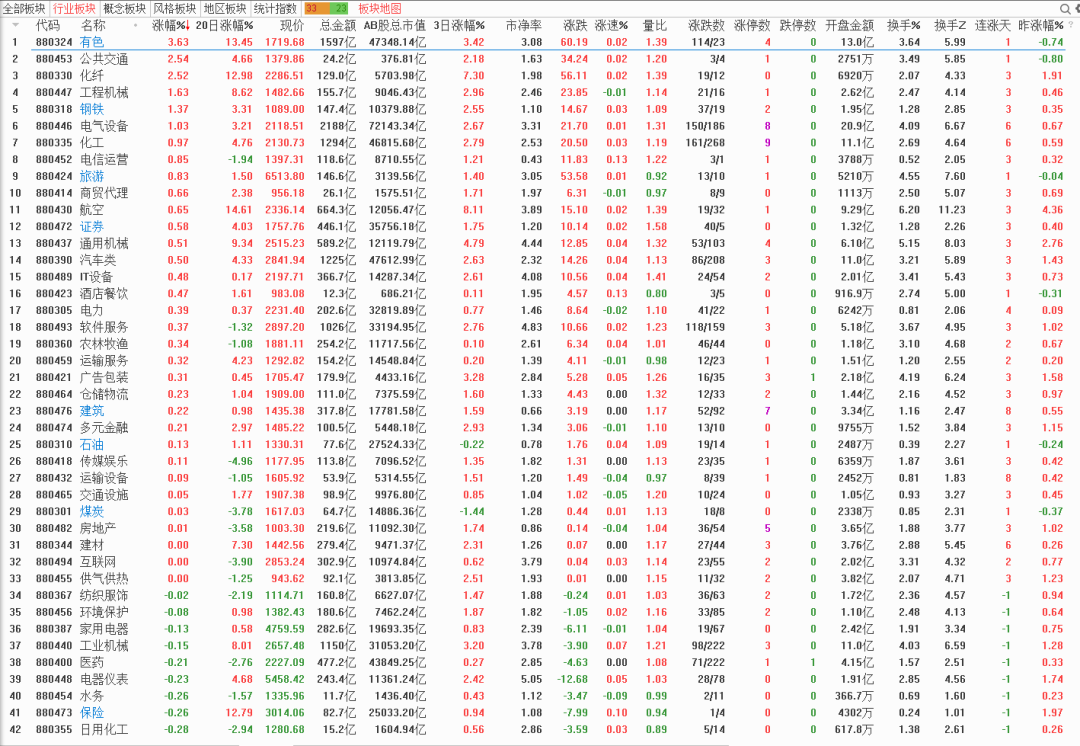The width and height of the screenshot is (1080, 746).
Task: Select the 医药 sector row
Action: (x=540, y=662)
